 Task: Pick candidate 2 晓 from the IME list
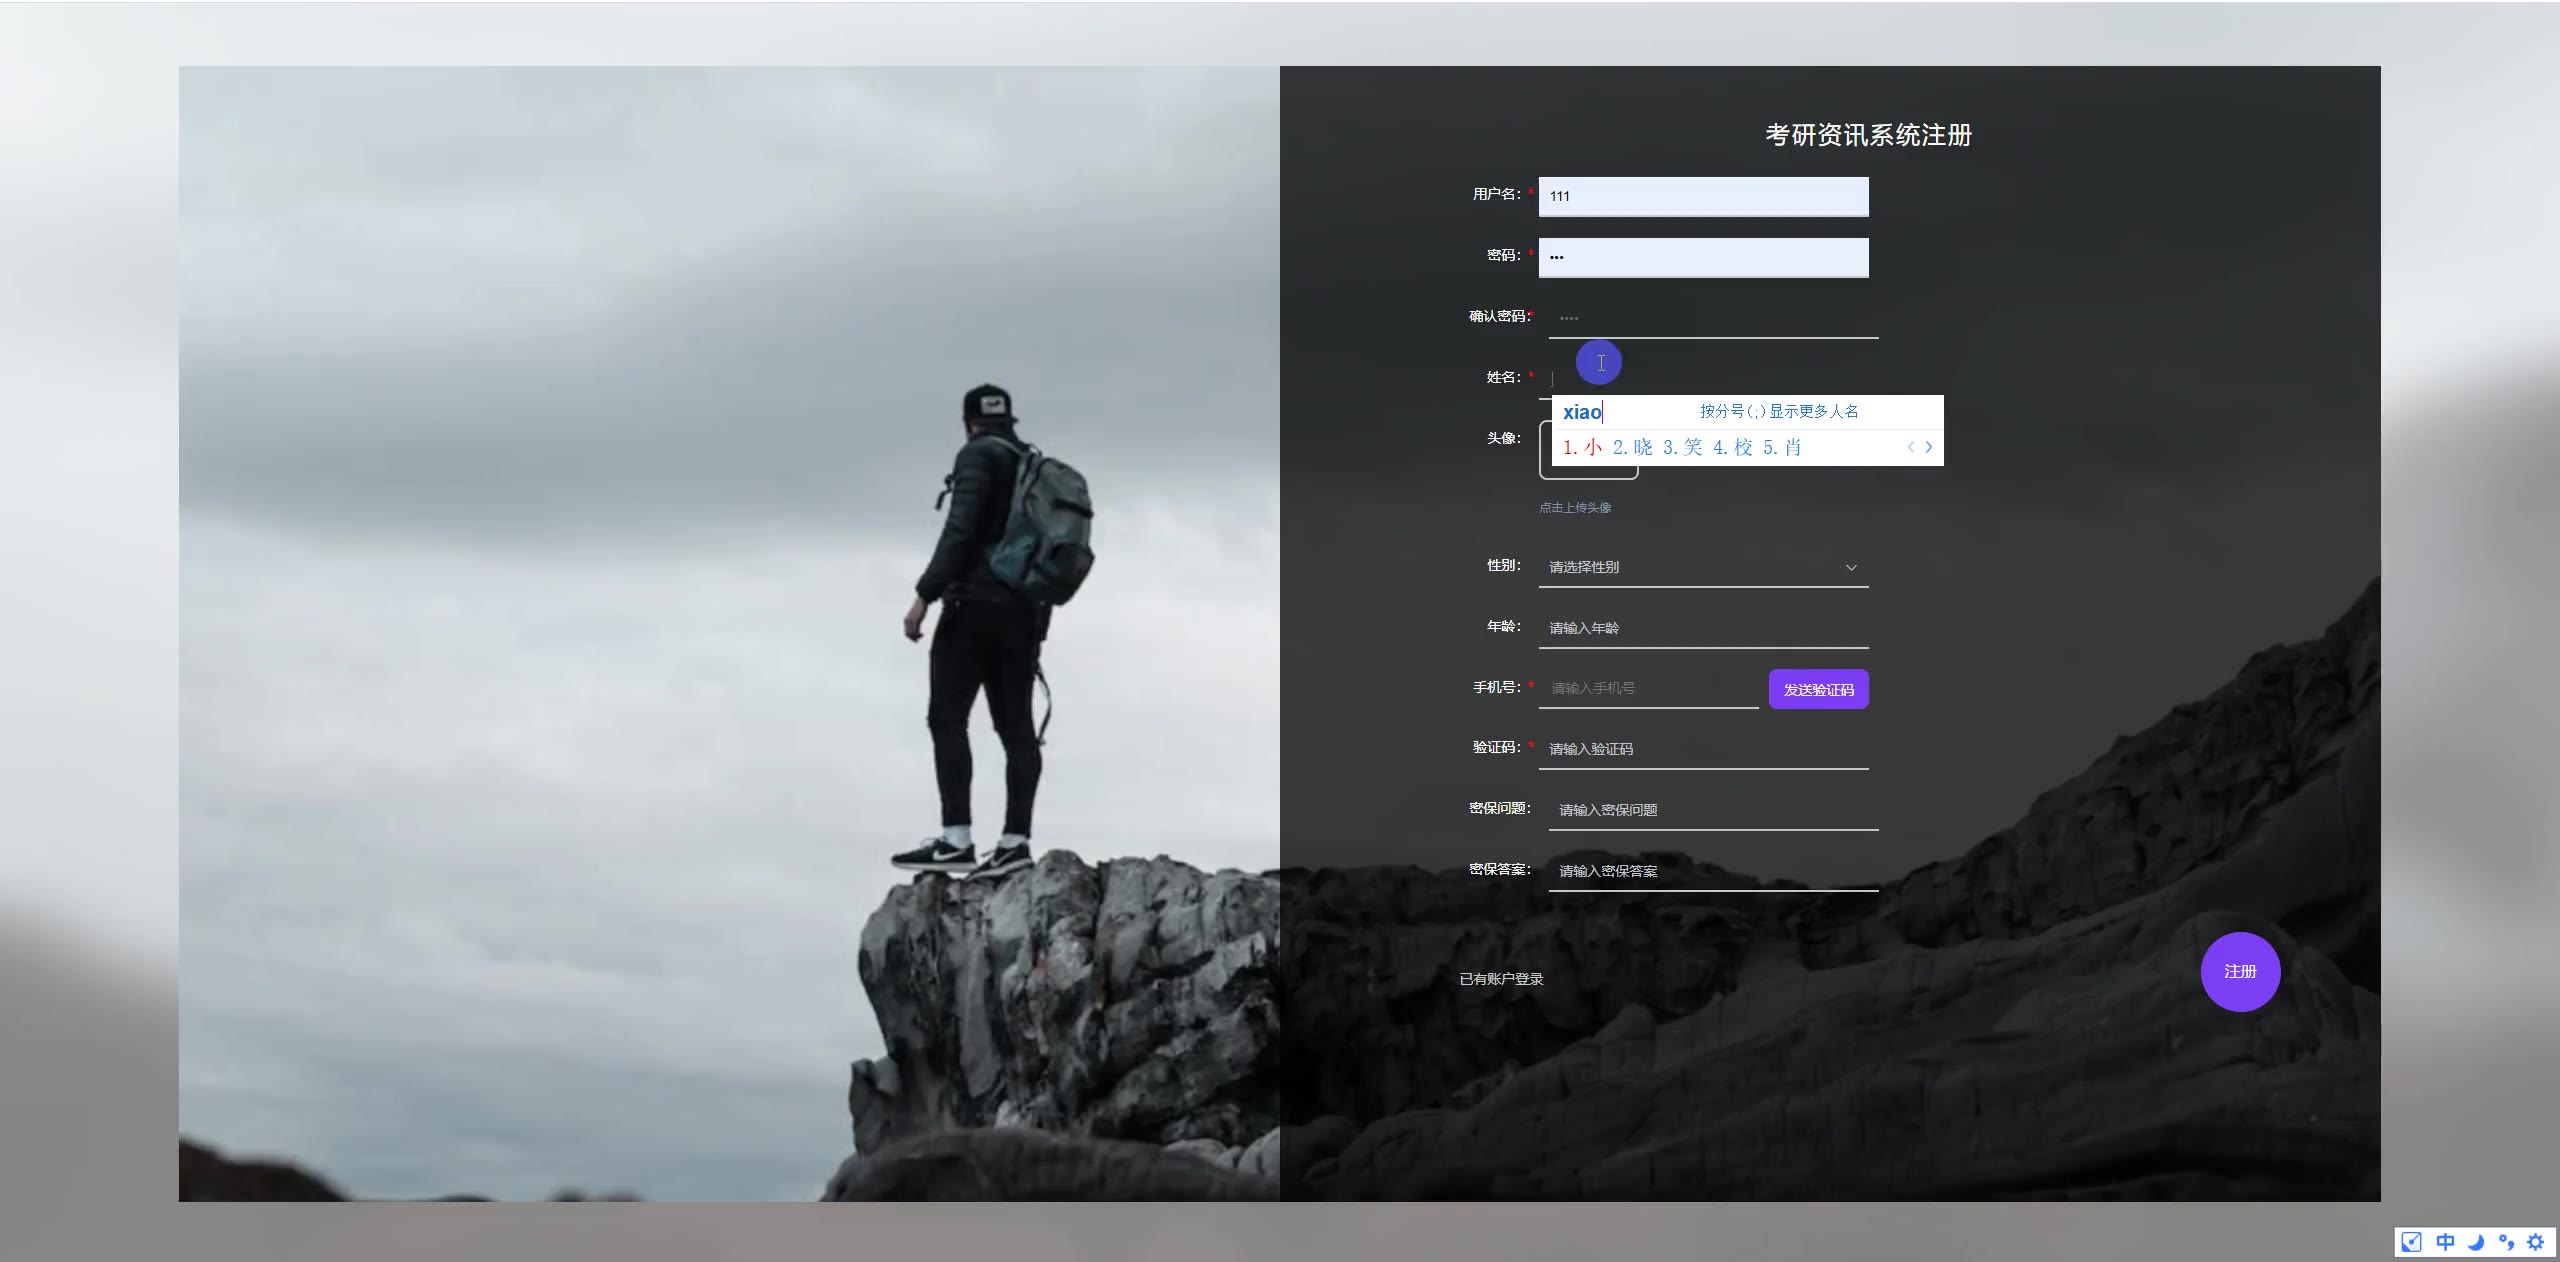pyautogui.click(x=1633, y=447)
